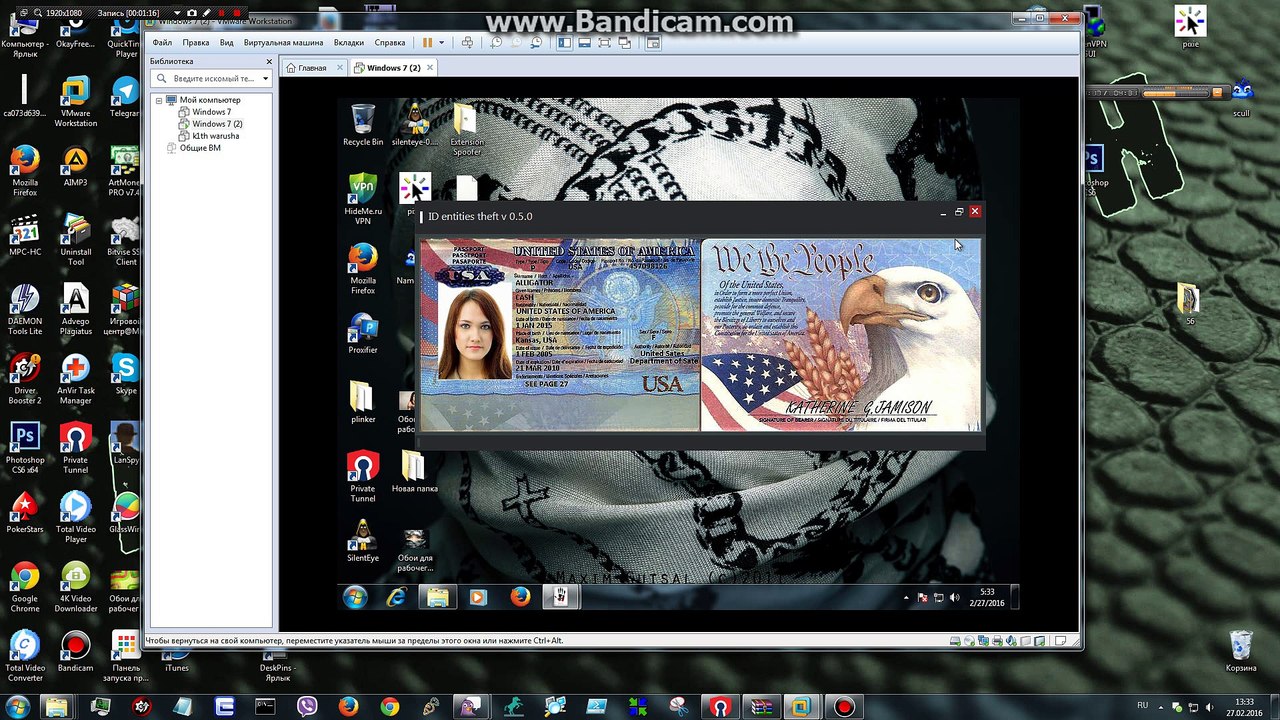This screenshot has height=720, width=1280.
Task: Open Windows Explorer from guest taskbar
Action: click(x=437, y=597)
